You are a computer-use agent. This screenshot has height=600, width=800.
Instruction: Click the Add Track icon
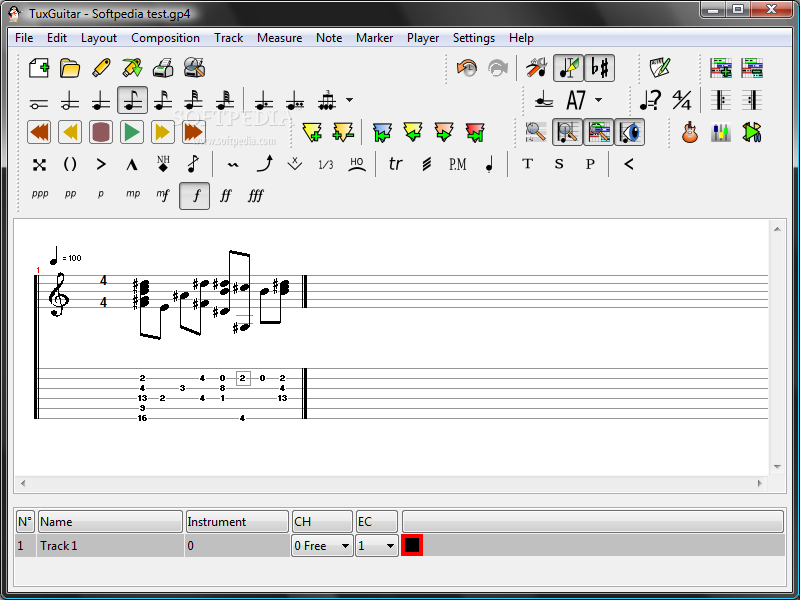(x=721, y=68)
